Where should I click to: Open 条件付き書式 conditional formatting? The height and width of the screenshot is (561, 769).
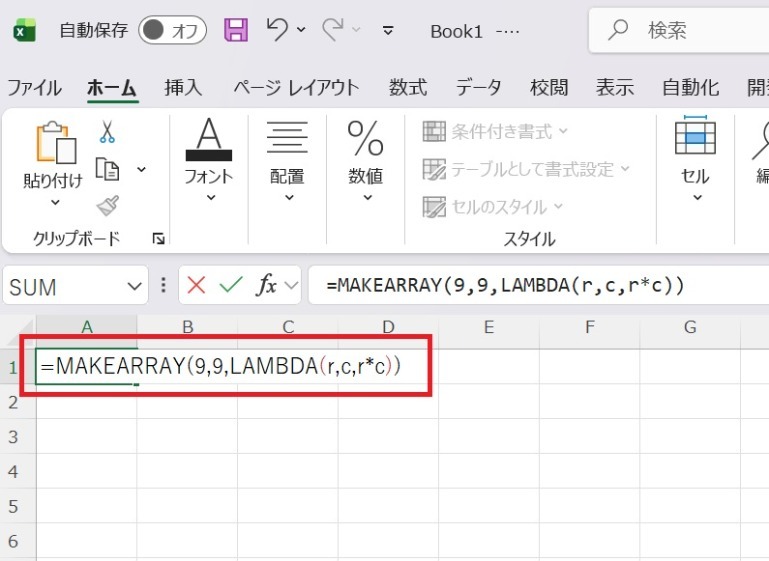(x=495, y=131)
